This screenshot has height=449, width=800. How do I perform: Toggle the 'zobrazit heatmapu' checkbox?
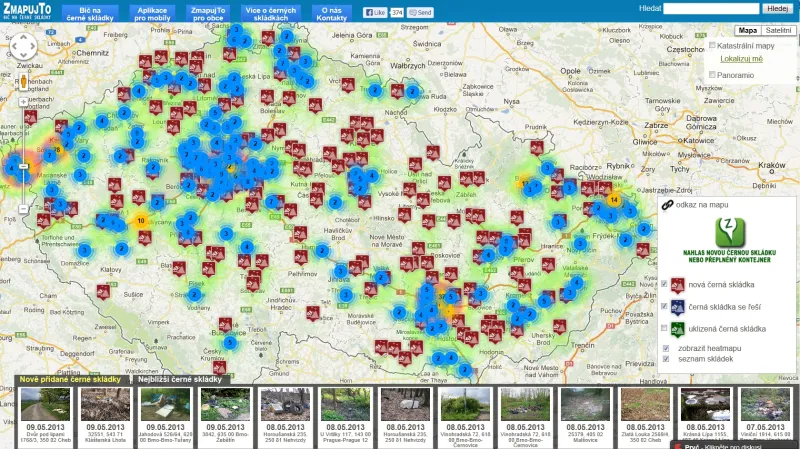pos(666,347)
